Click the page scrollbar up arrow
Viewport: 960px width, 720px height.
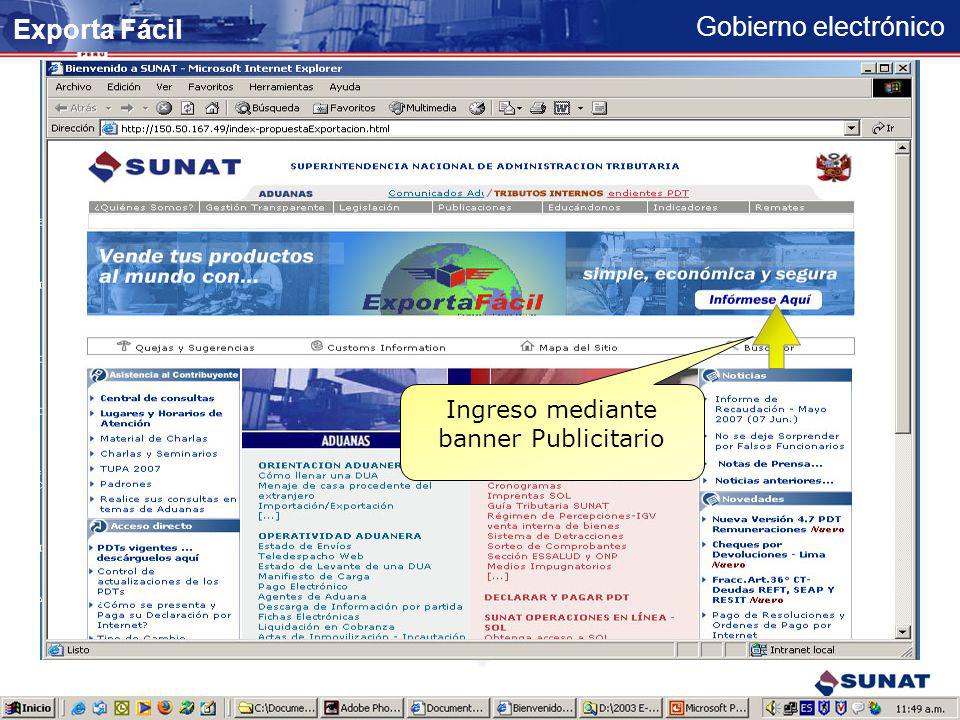[x=902, y=148]
